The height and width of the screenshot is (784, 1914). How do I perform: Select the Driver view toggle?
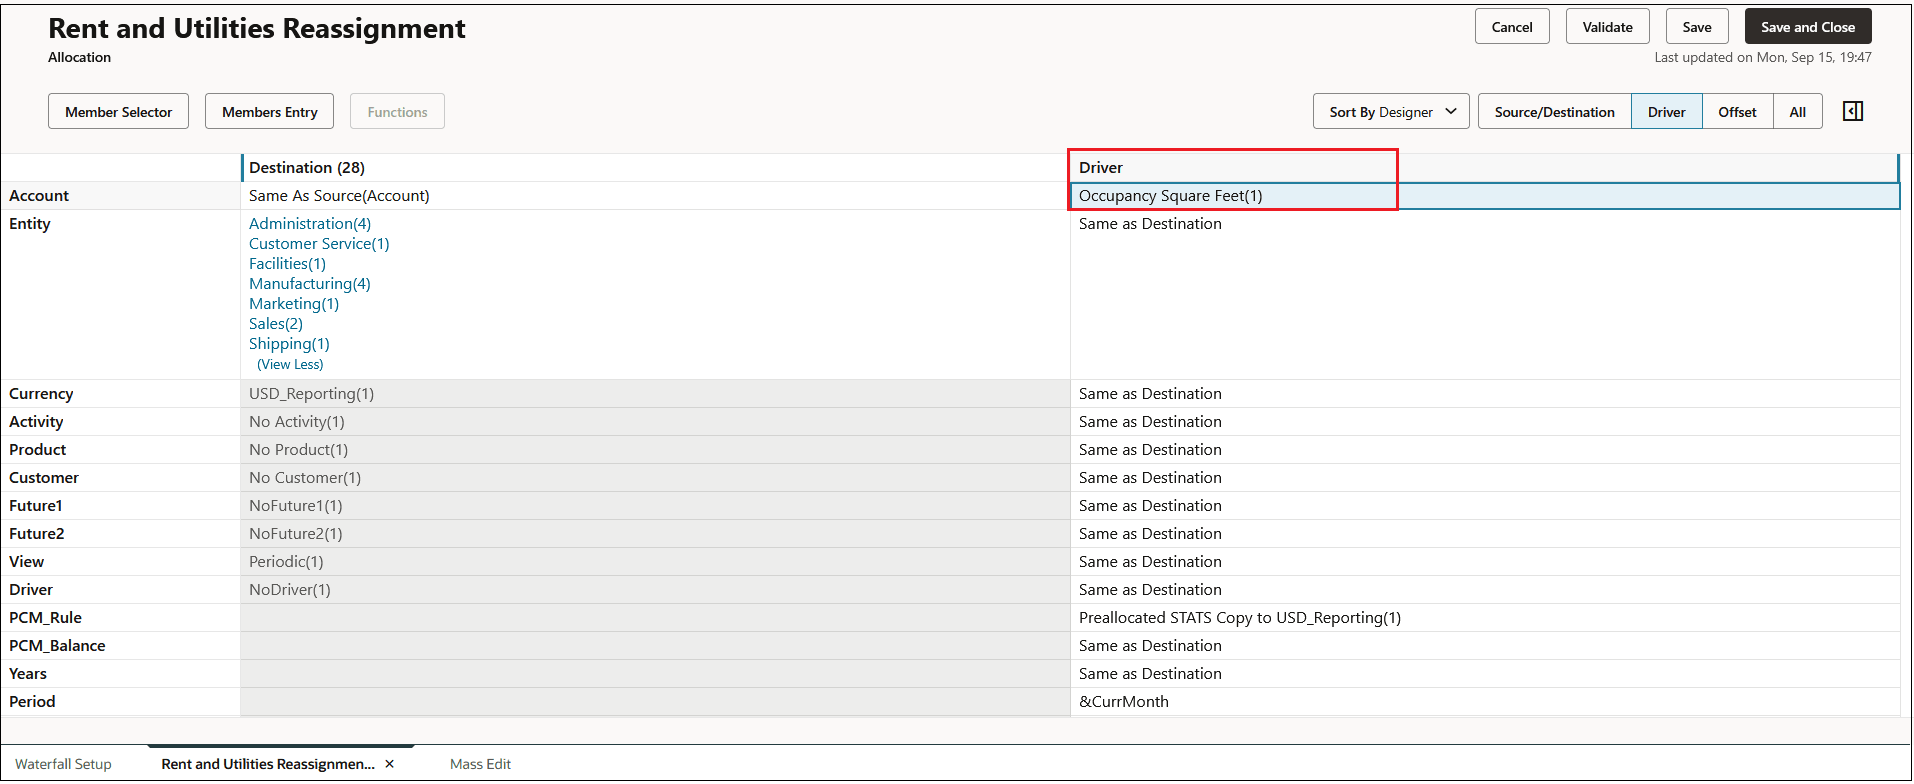(x=1666, y=112)
